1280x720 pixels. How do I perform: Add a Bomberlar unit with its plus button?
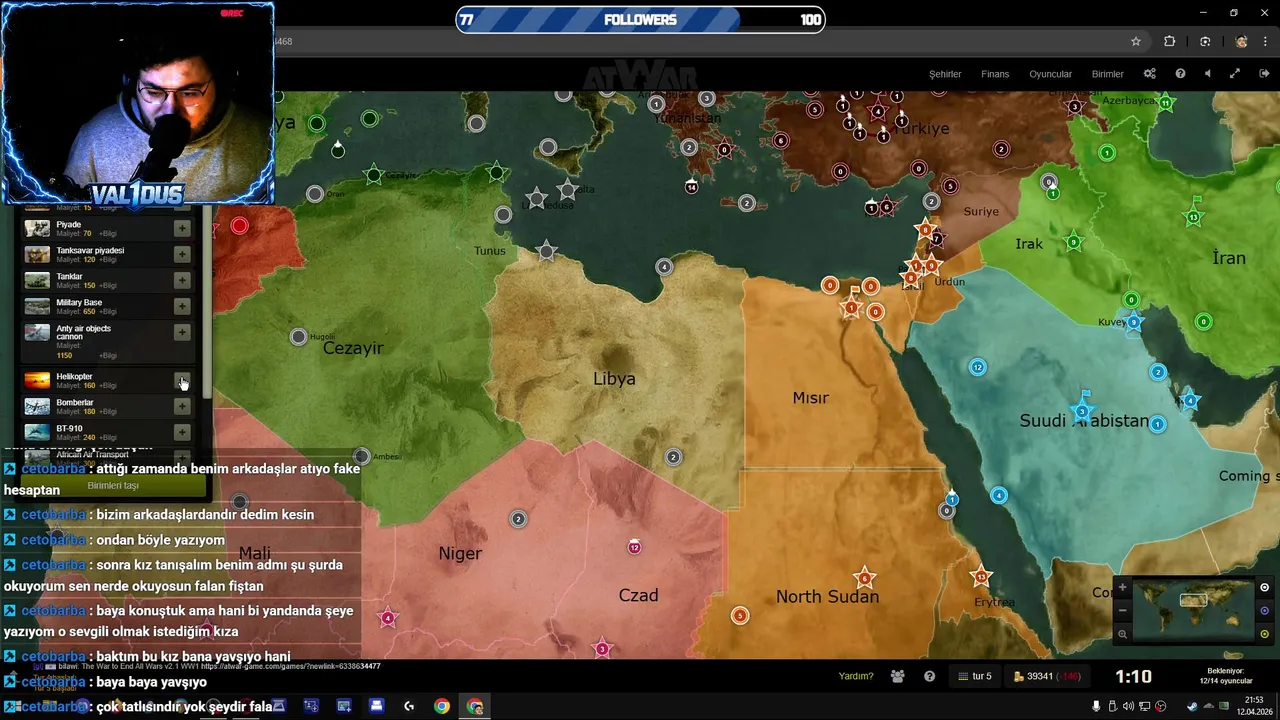click(x=182, y=406)
